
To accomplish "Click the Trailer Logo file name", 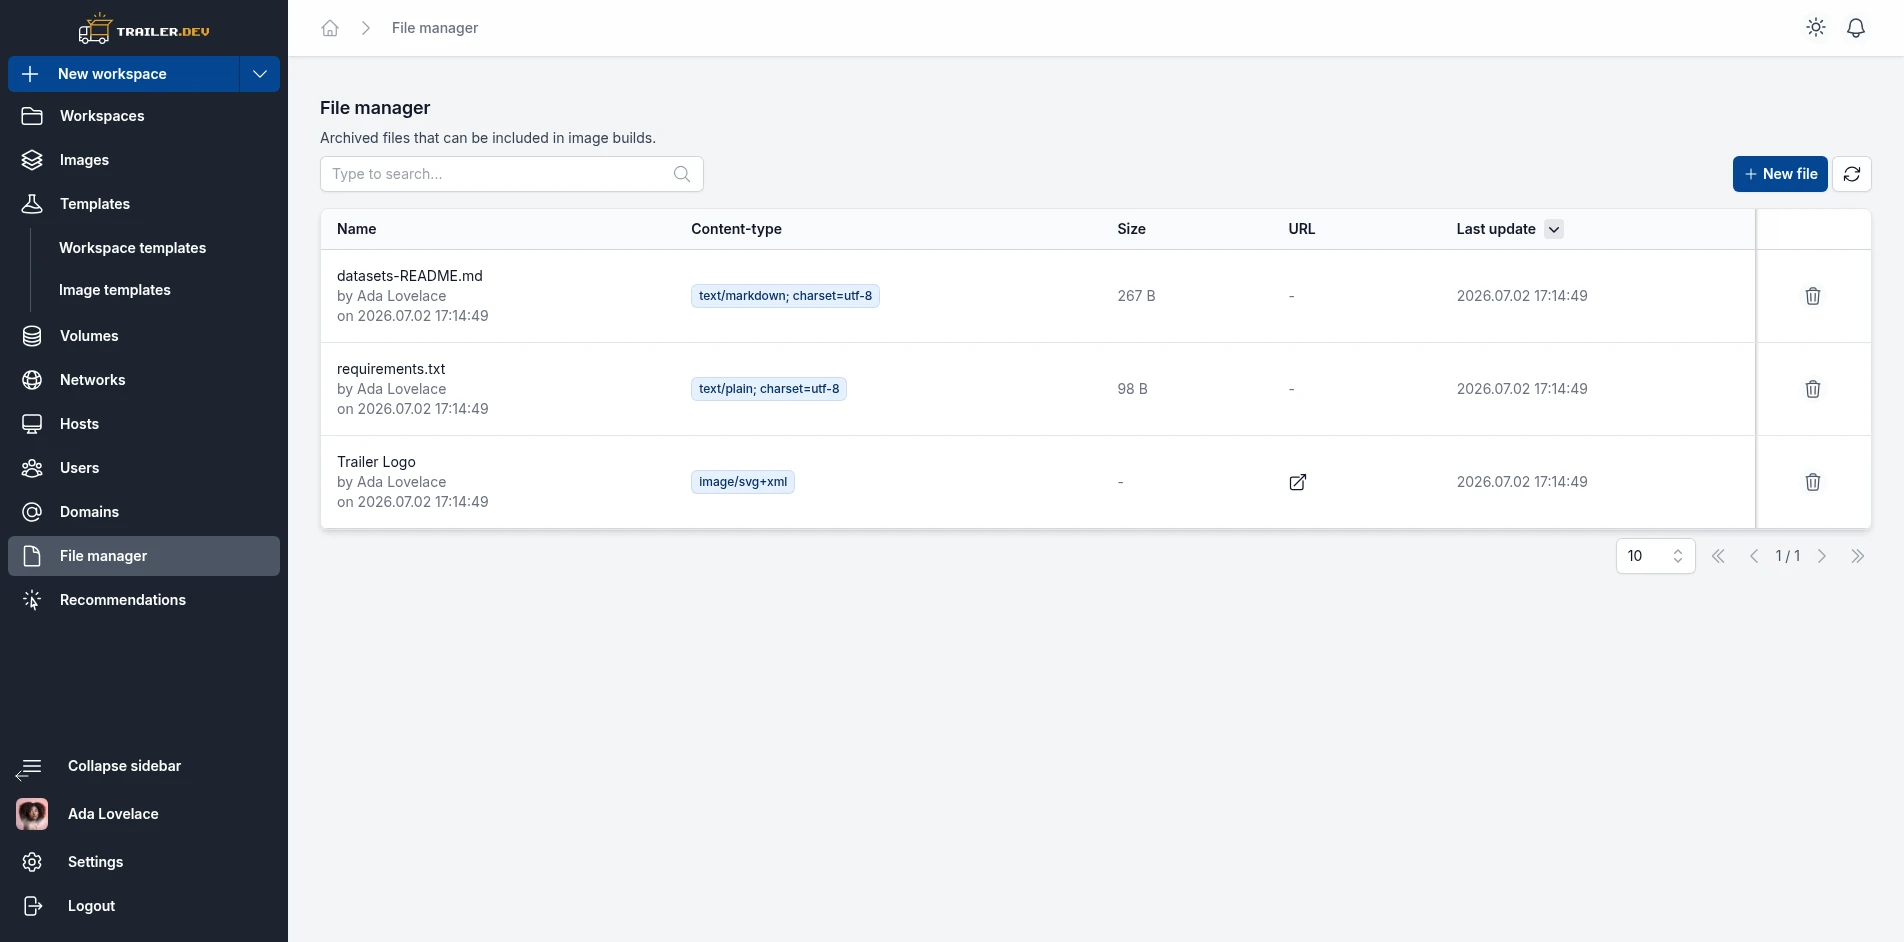I will tap(376, 462).
